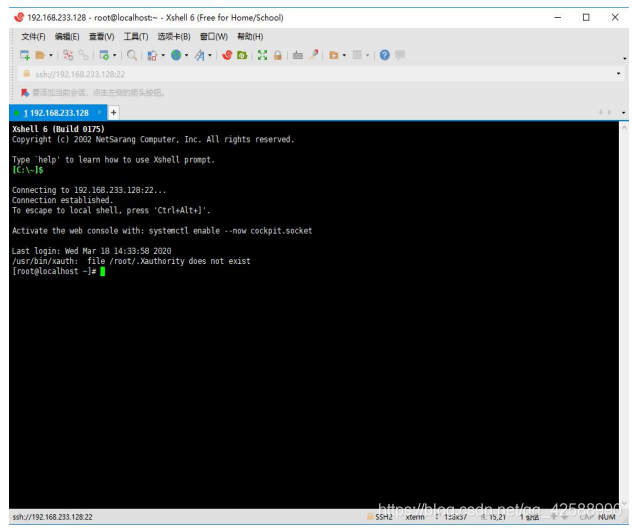Open the tab list dropdown arrow
The height and width of the screenshot is (529, 632).
624,112
